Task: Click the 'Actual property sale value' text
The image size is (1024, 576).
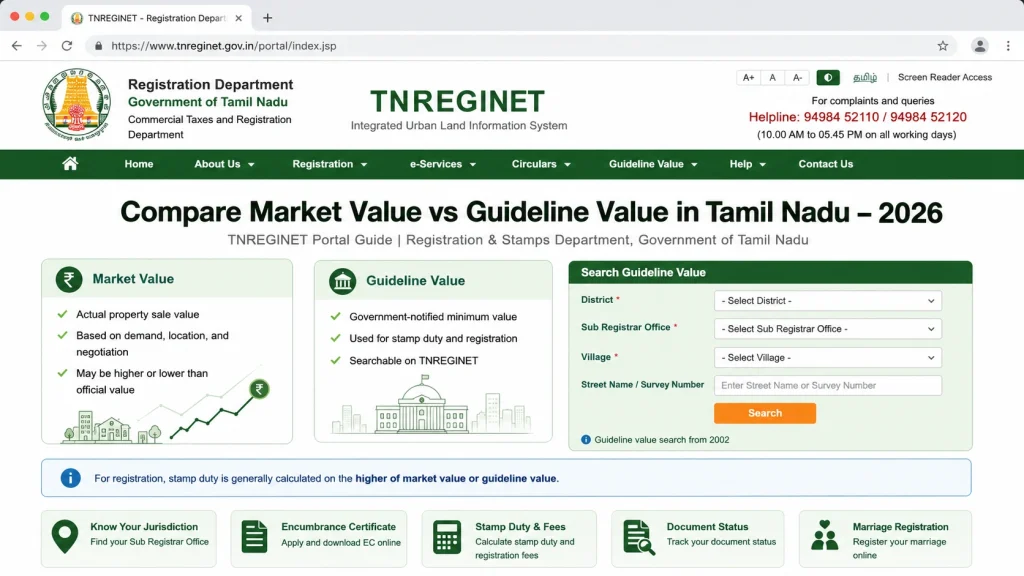Action: click(x=137, y=314)
